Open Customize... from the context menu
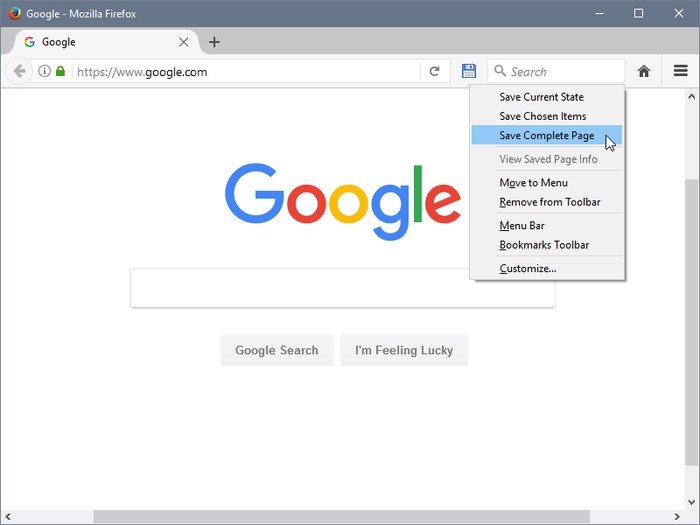 point(546,268)
